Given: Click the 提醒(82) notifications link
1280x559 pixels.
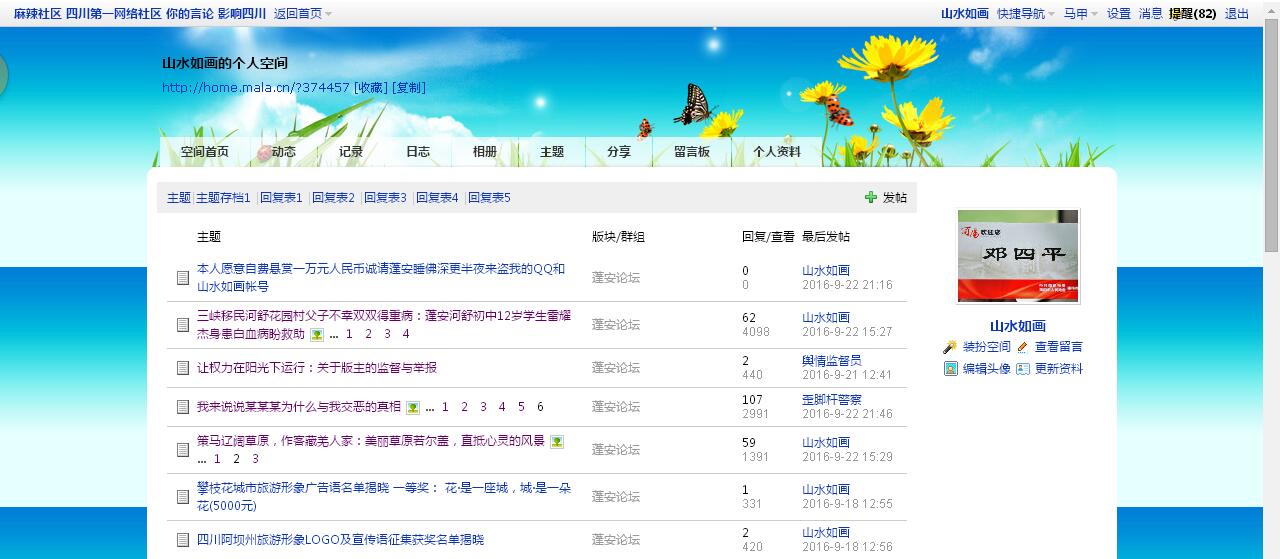Looking at the screenshot, I should tap(1192, 14).
